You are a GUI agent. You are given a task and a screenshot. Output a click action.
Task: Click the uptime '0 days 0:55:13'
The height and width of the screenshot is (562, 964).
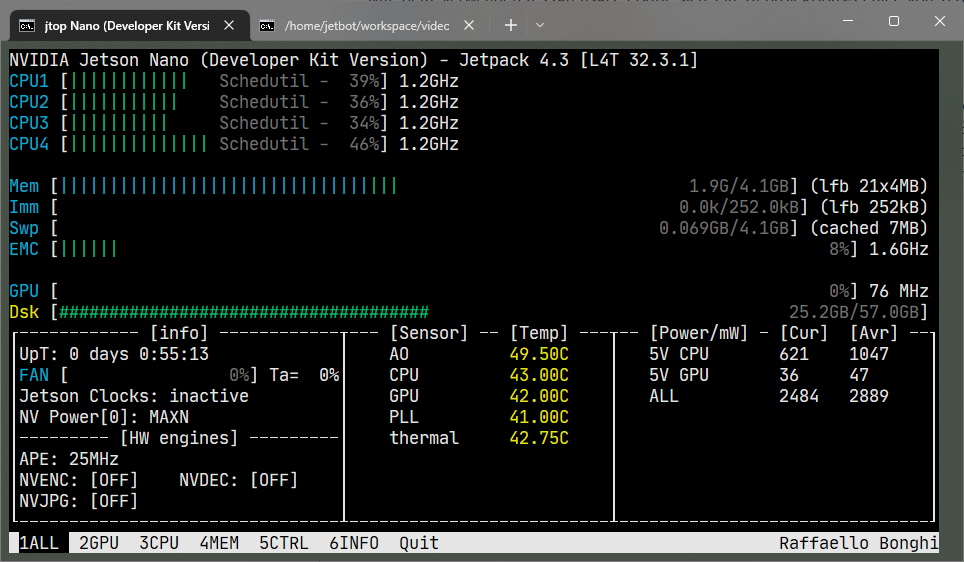(139, 354)
